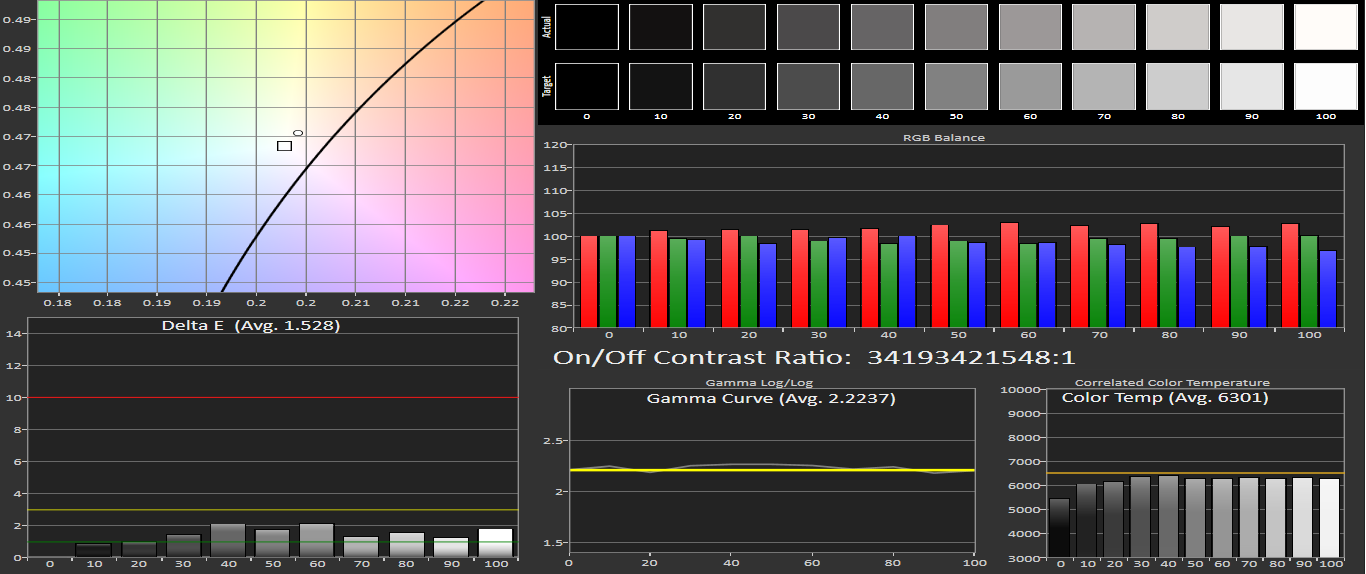Click the square target marker on CIE chart
This screenshot has height=574, width=1366.
pyautogui.click(x=284, y=146)
